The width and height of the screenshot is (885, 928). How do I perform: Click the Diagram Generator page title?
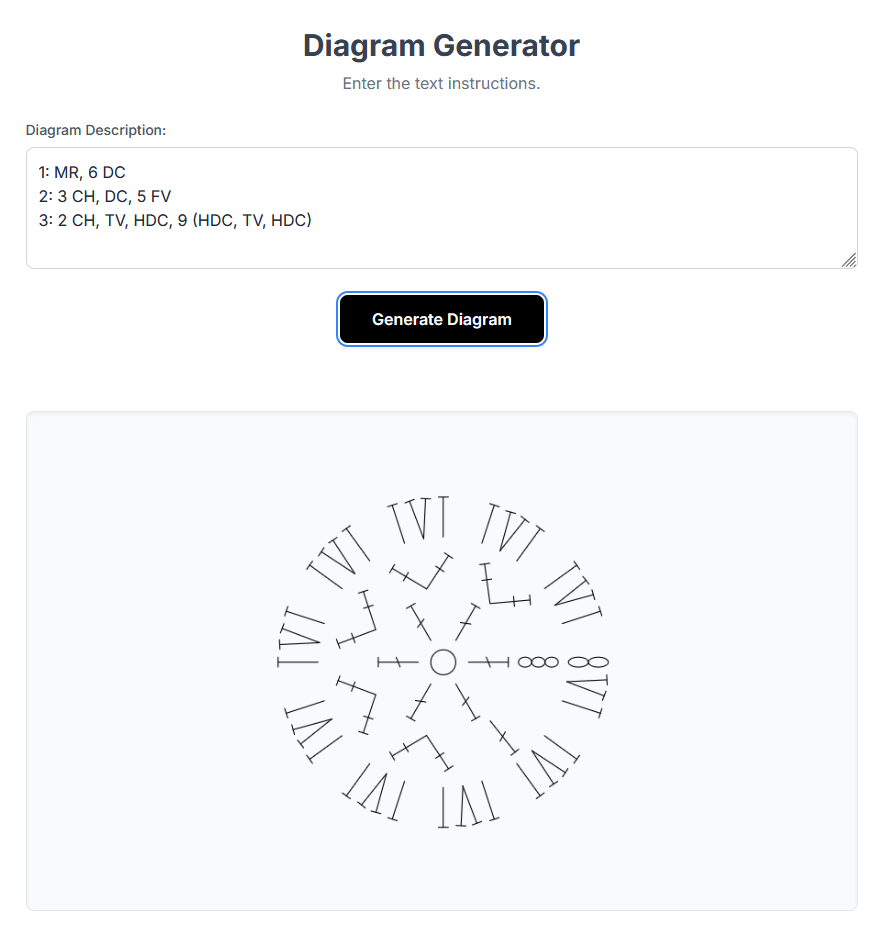[441, 46]
